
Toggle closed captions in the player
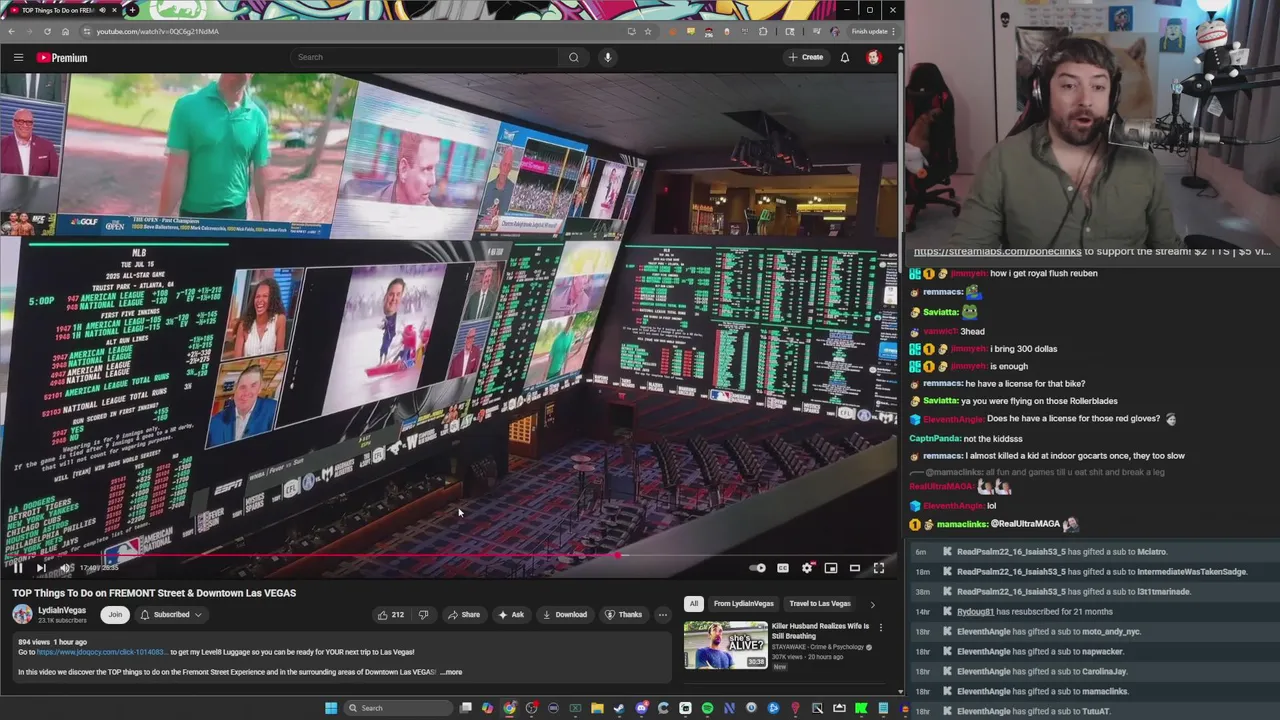[x=783, y=568]
